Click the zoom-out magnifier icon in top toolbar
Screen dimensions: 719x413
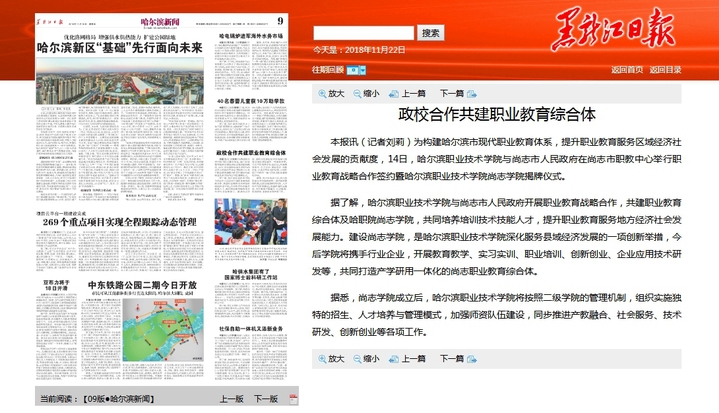[357, 94]
